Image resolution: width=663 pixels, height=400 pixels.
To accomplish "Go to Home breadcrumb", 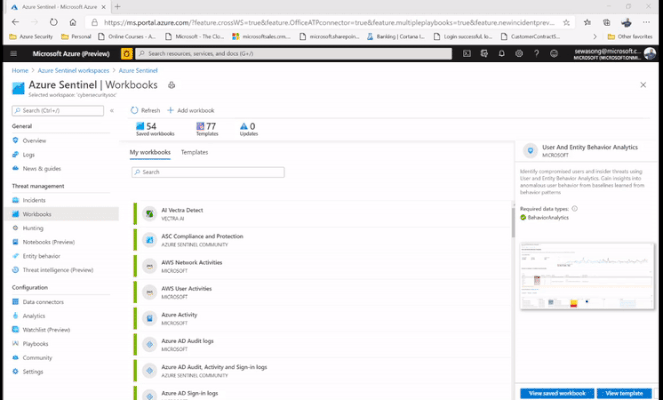I will click(20, 71).
